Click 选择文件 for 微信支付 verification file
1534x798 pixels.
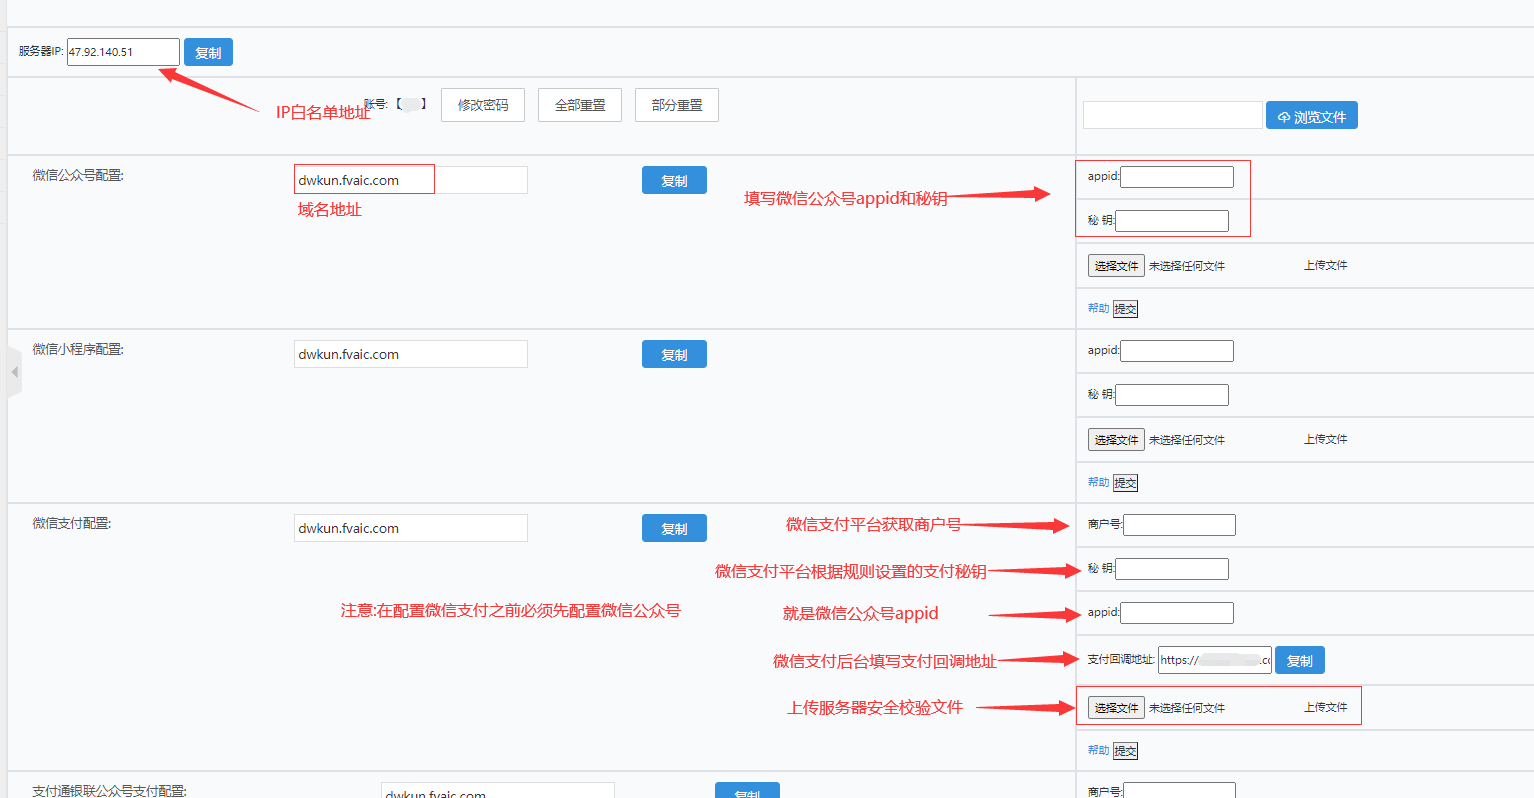pyautogui.click(x=1116, y=708)
